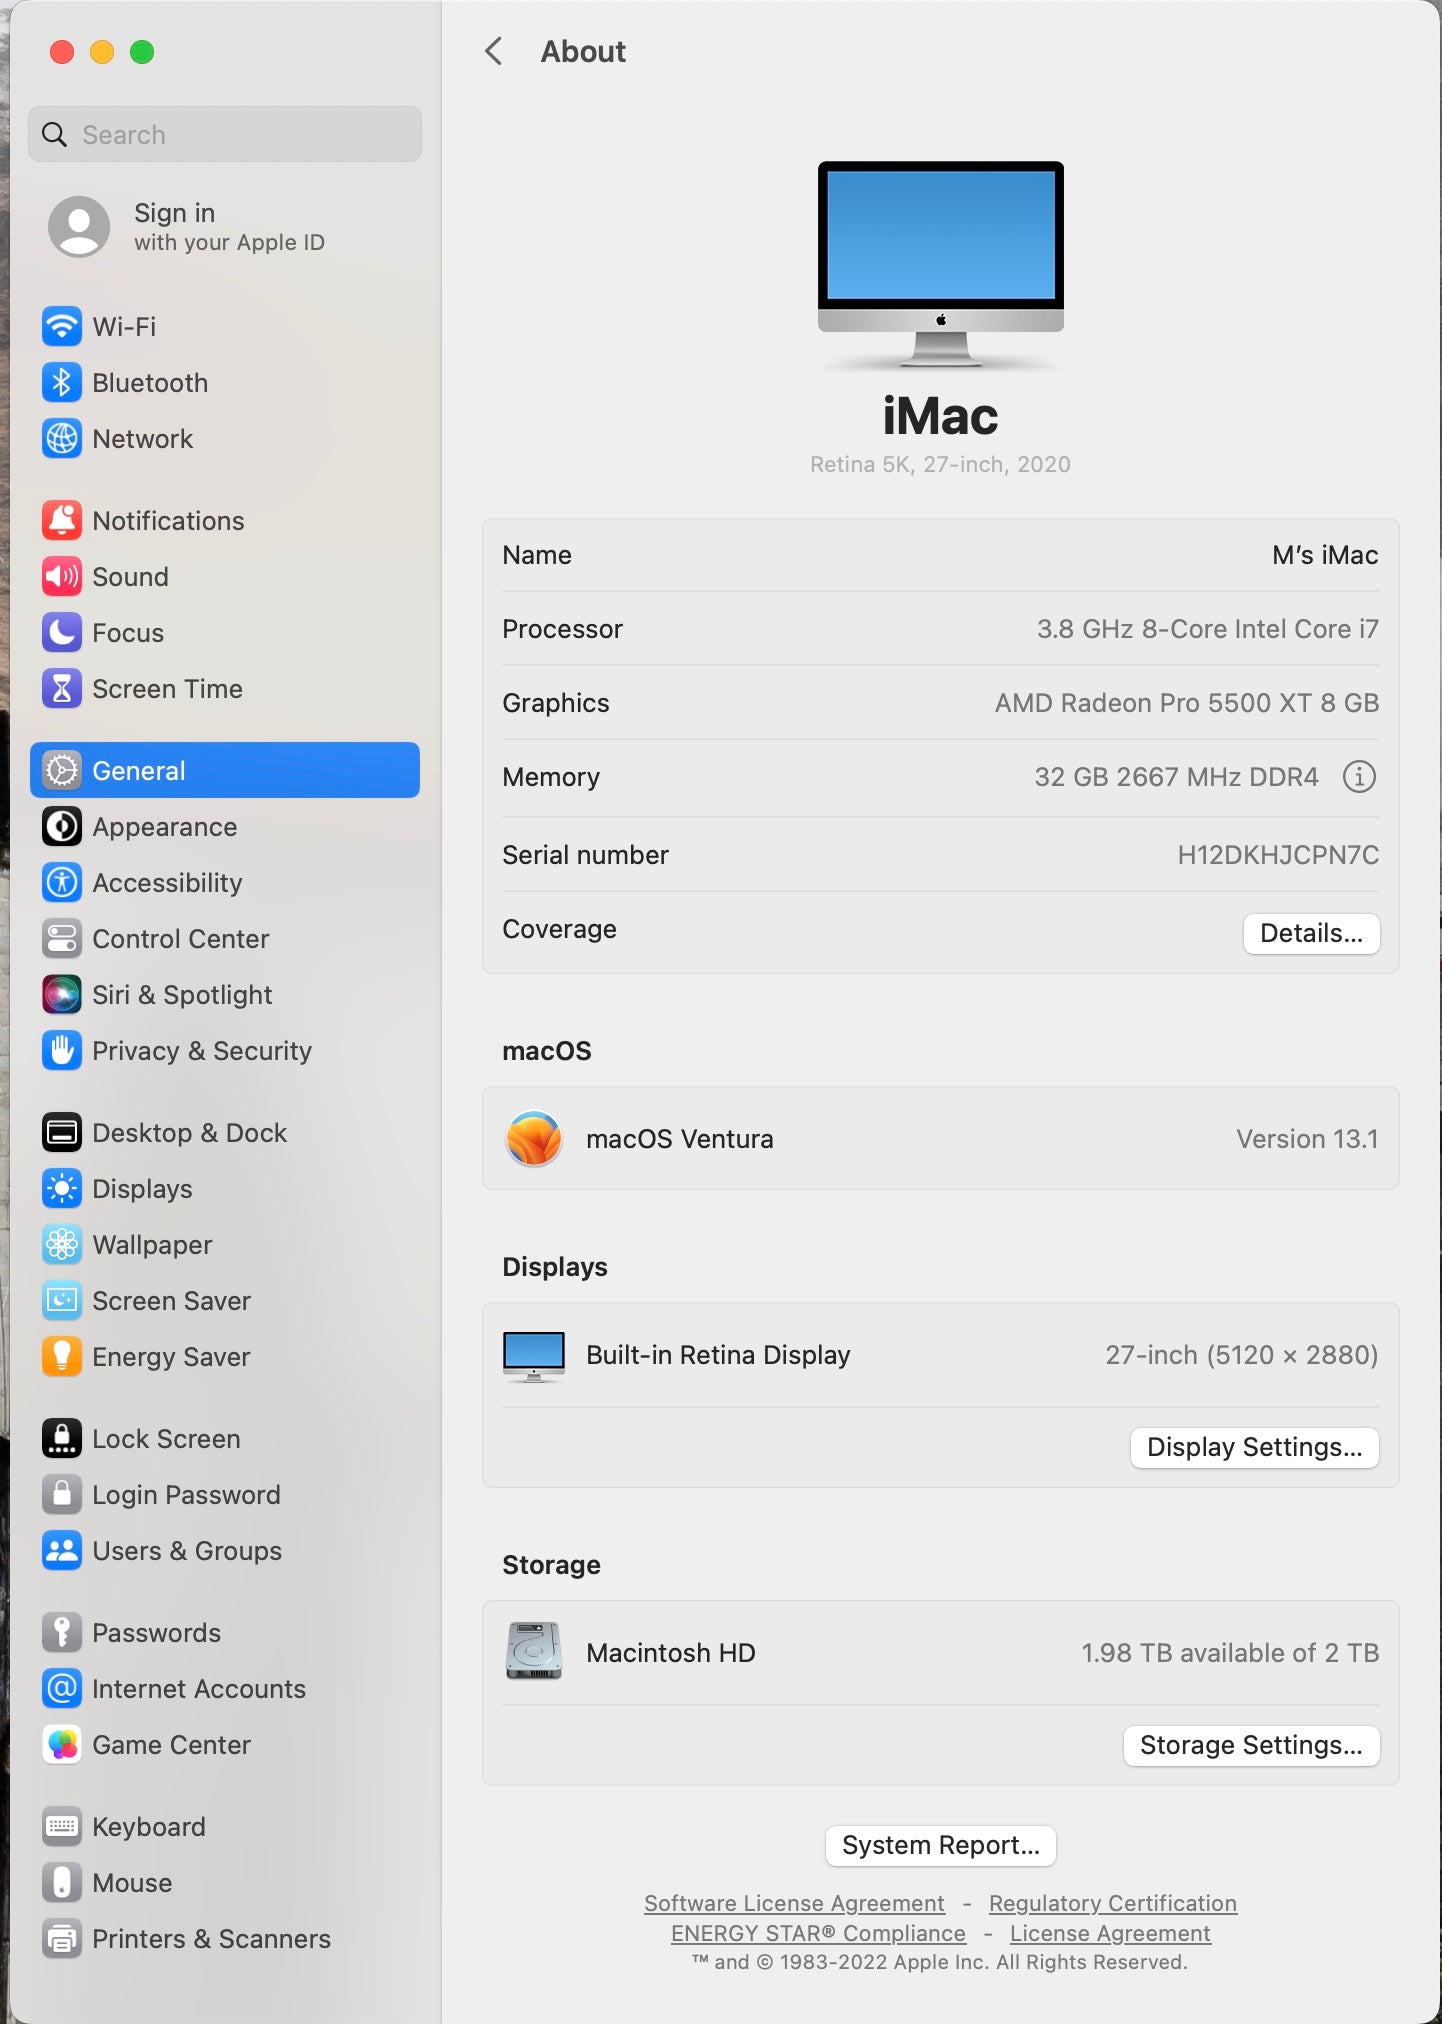Screen dimensions: 1442x2024
Task: Open the Software License Agreement link
Action: (794, 1903)
